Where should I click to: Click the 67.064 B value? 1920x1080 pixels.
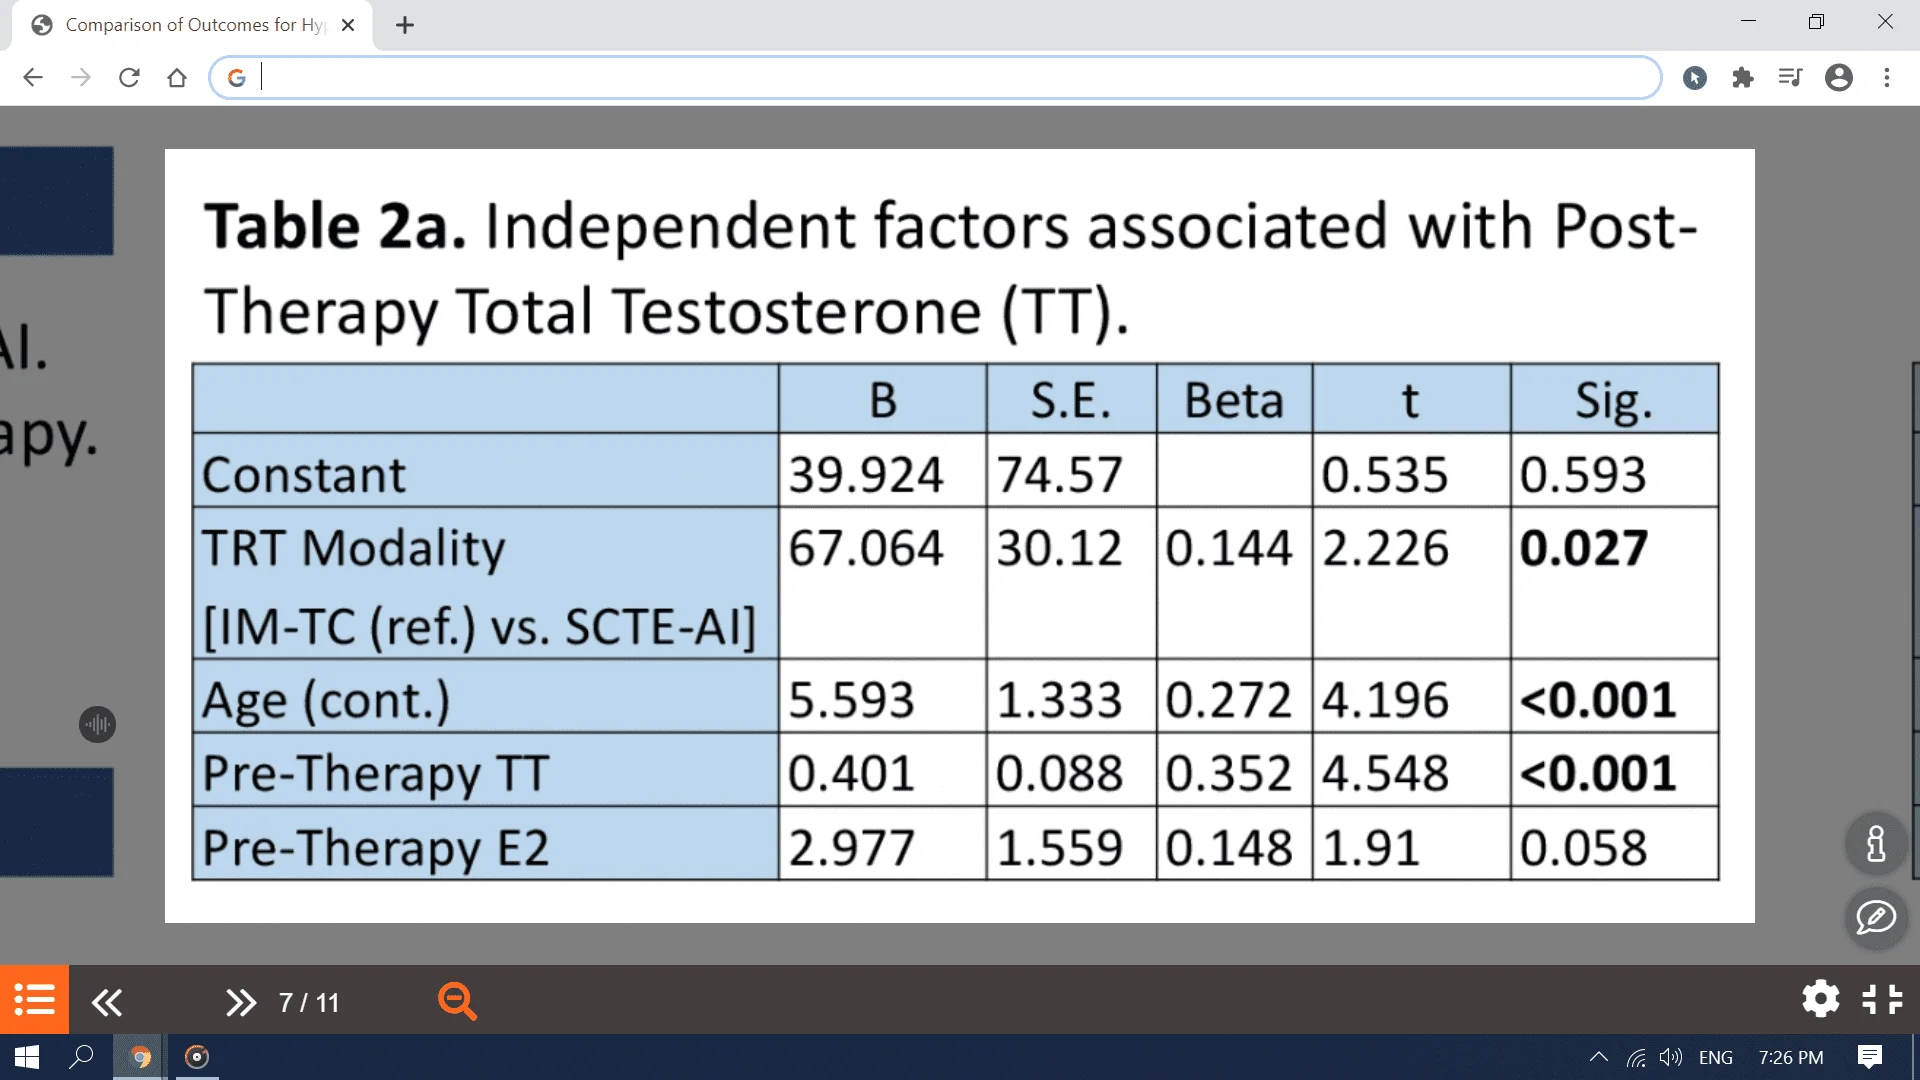point(865,548)
